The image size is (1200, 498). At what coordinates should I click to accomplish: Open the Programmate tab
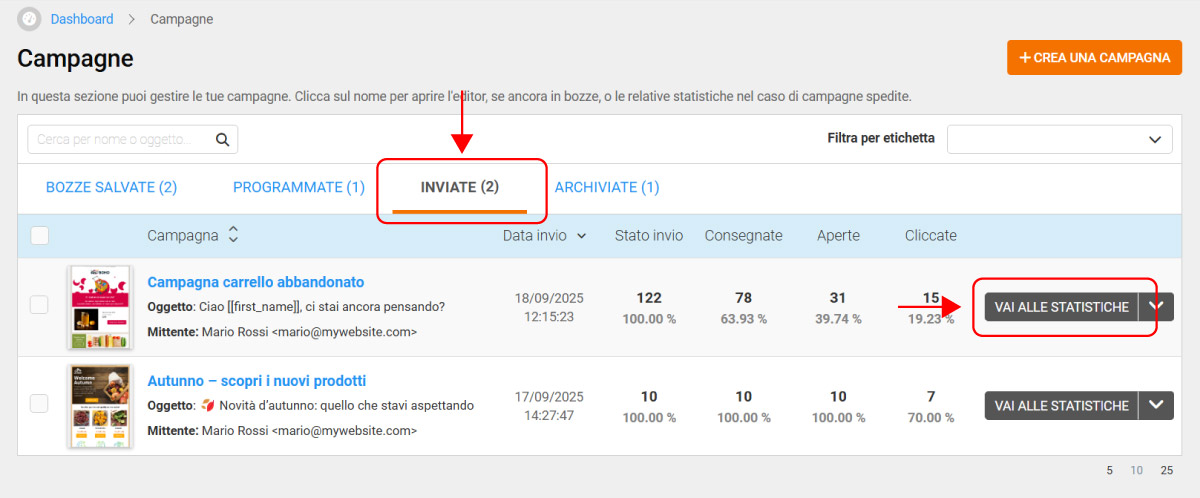298,187
